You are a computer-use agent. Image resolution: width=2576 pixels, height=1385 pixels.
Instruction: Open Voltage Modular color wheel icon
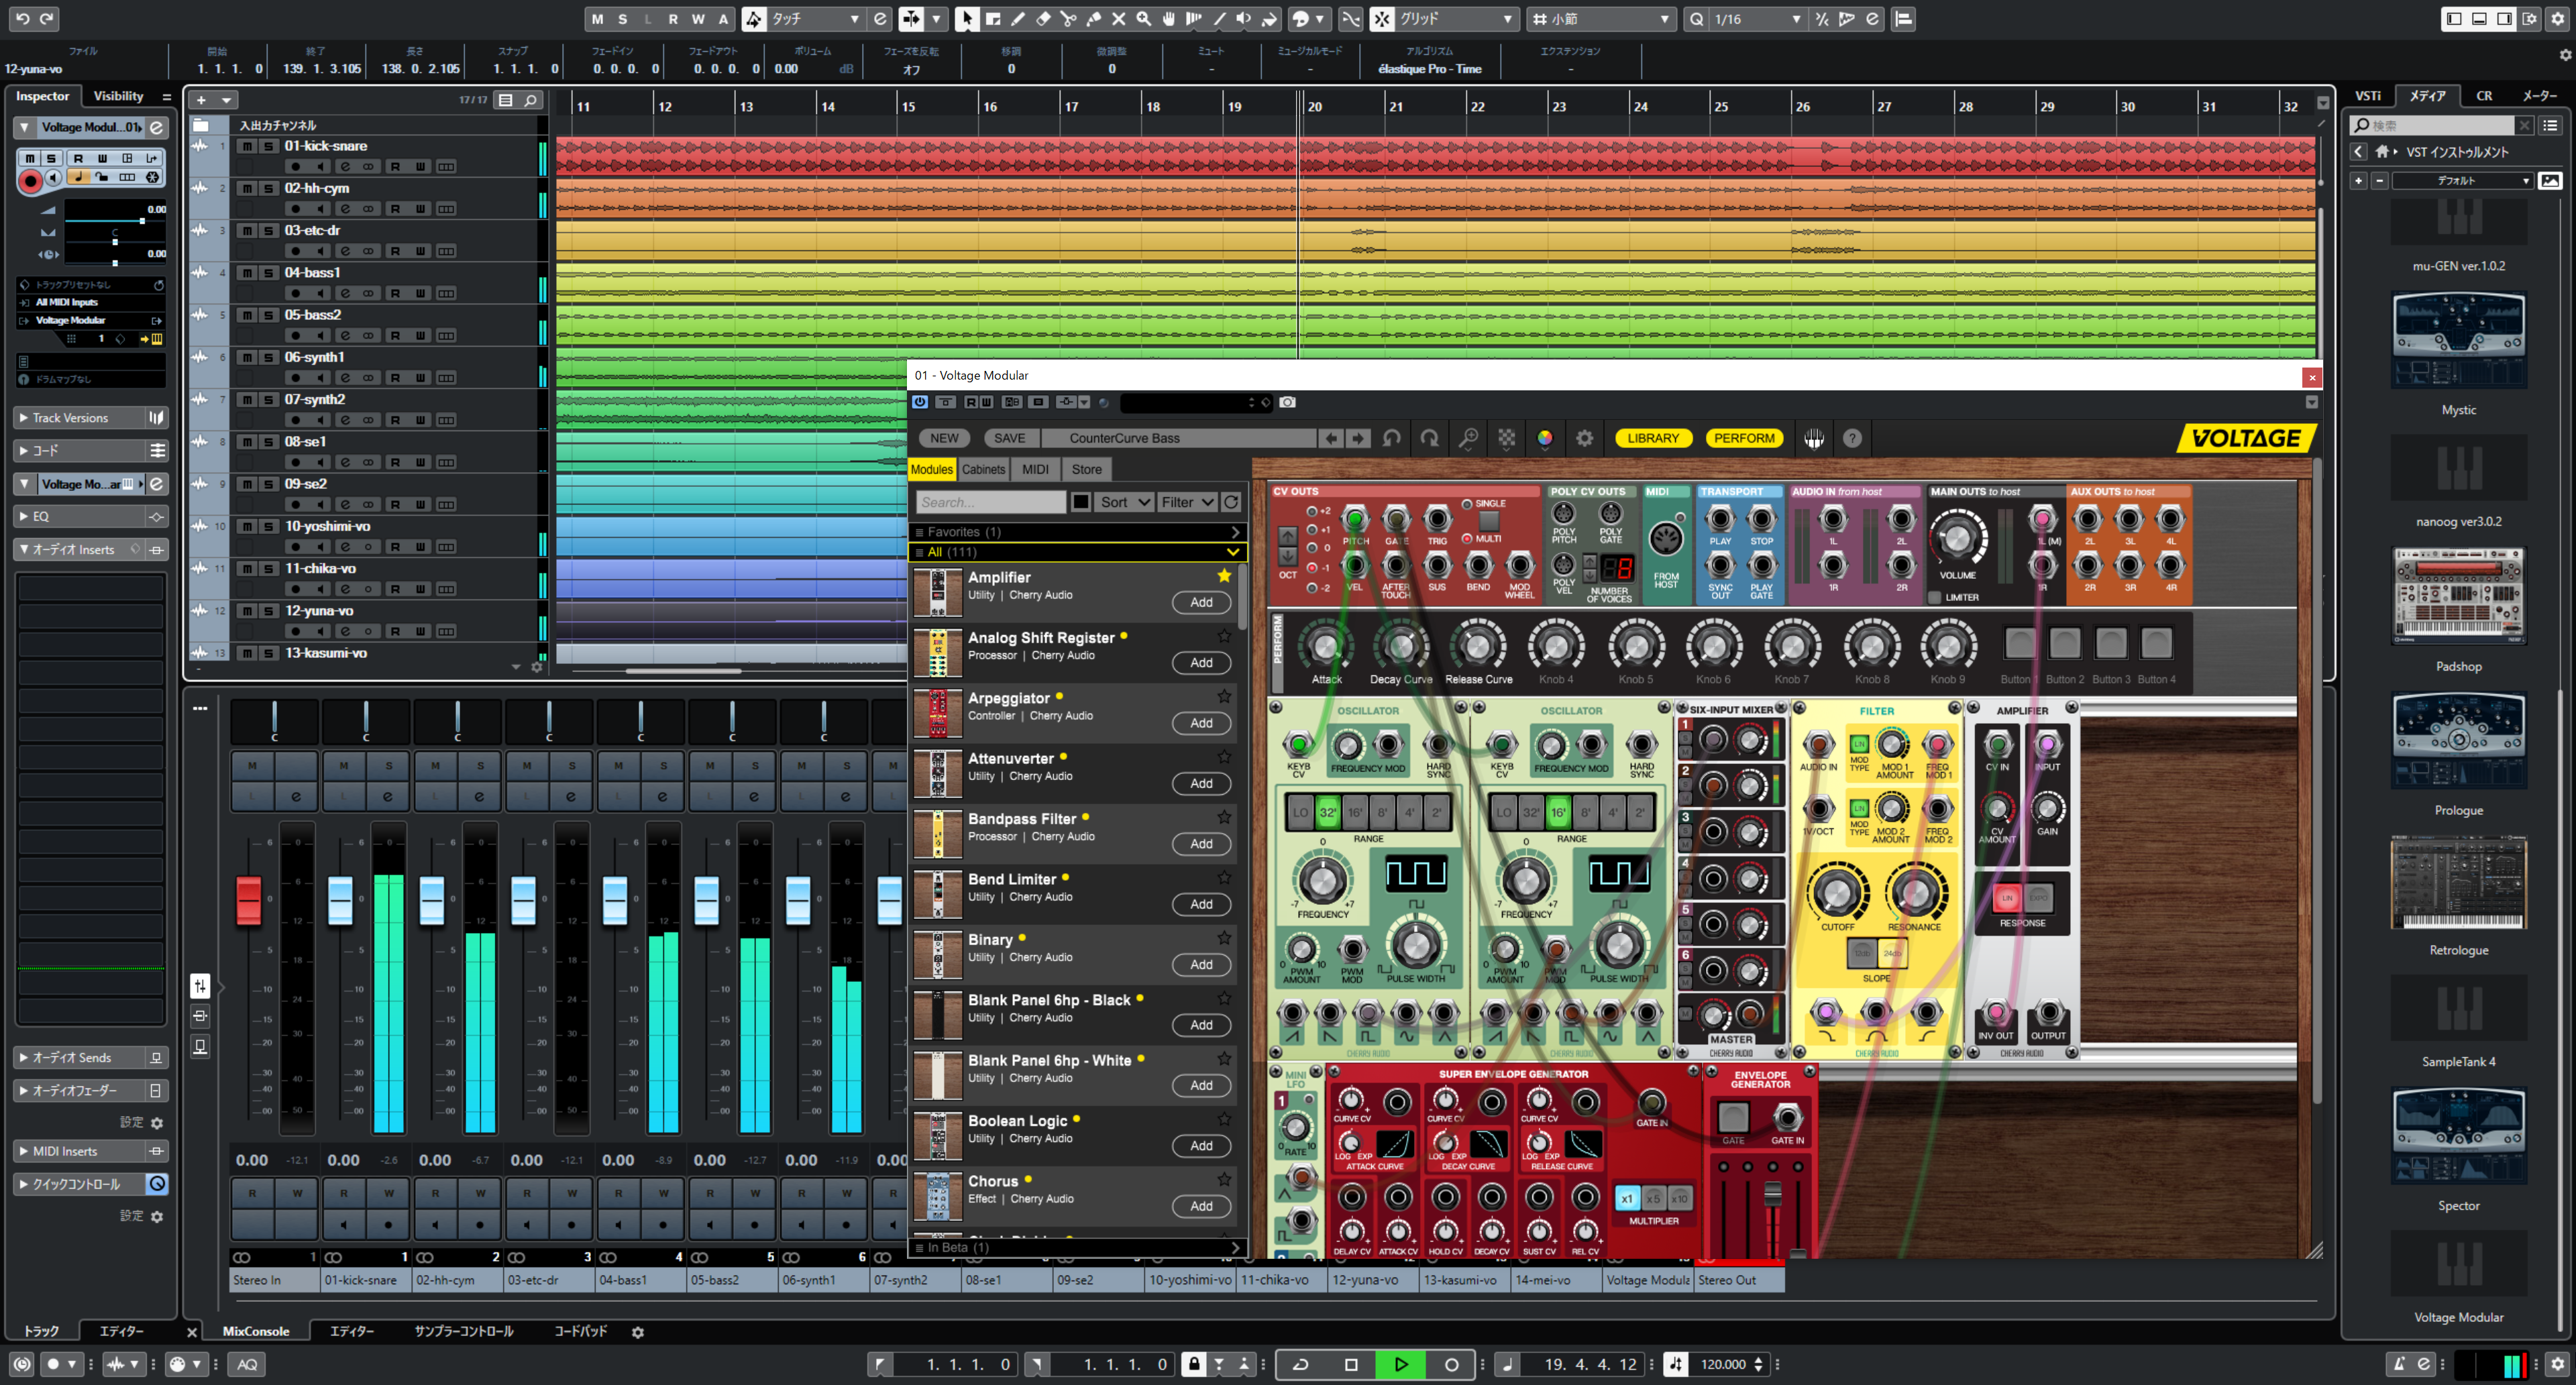[1545, 438]
